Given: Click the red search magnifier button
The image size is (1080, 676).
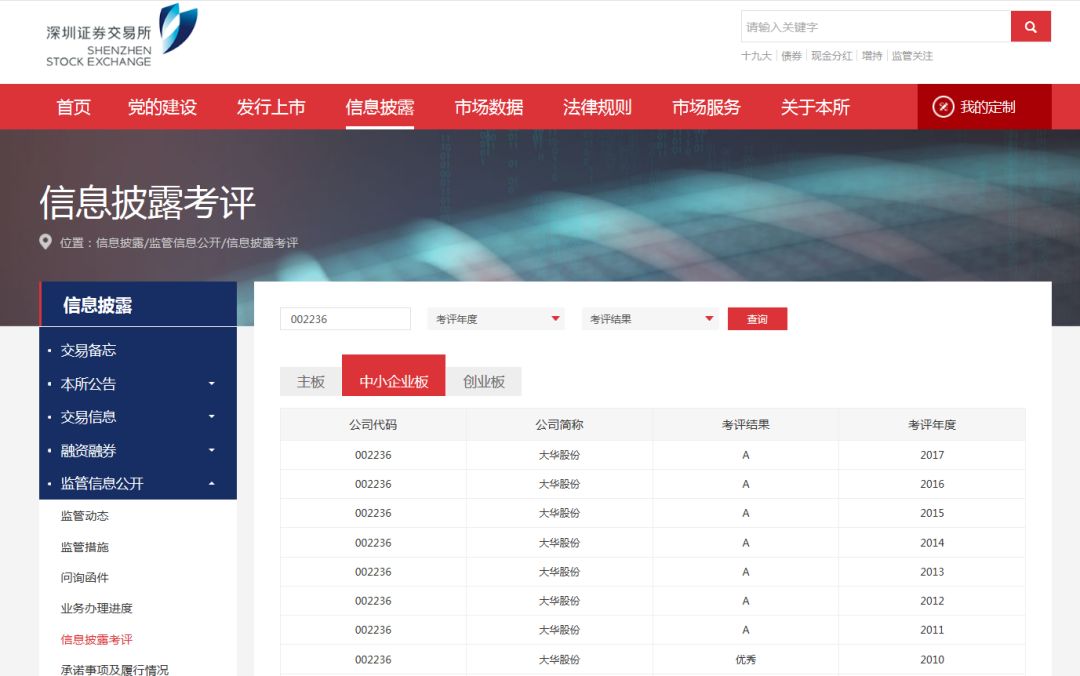Looking at the screenshot, I should point(1030,27).
